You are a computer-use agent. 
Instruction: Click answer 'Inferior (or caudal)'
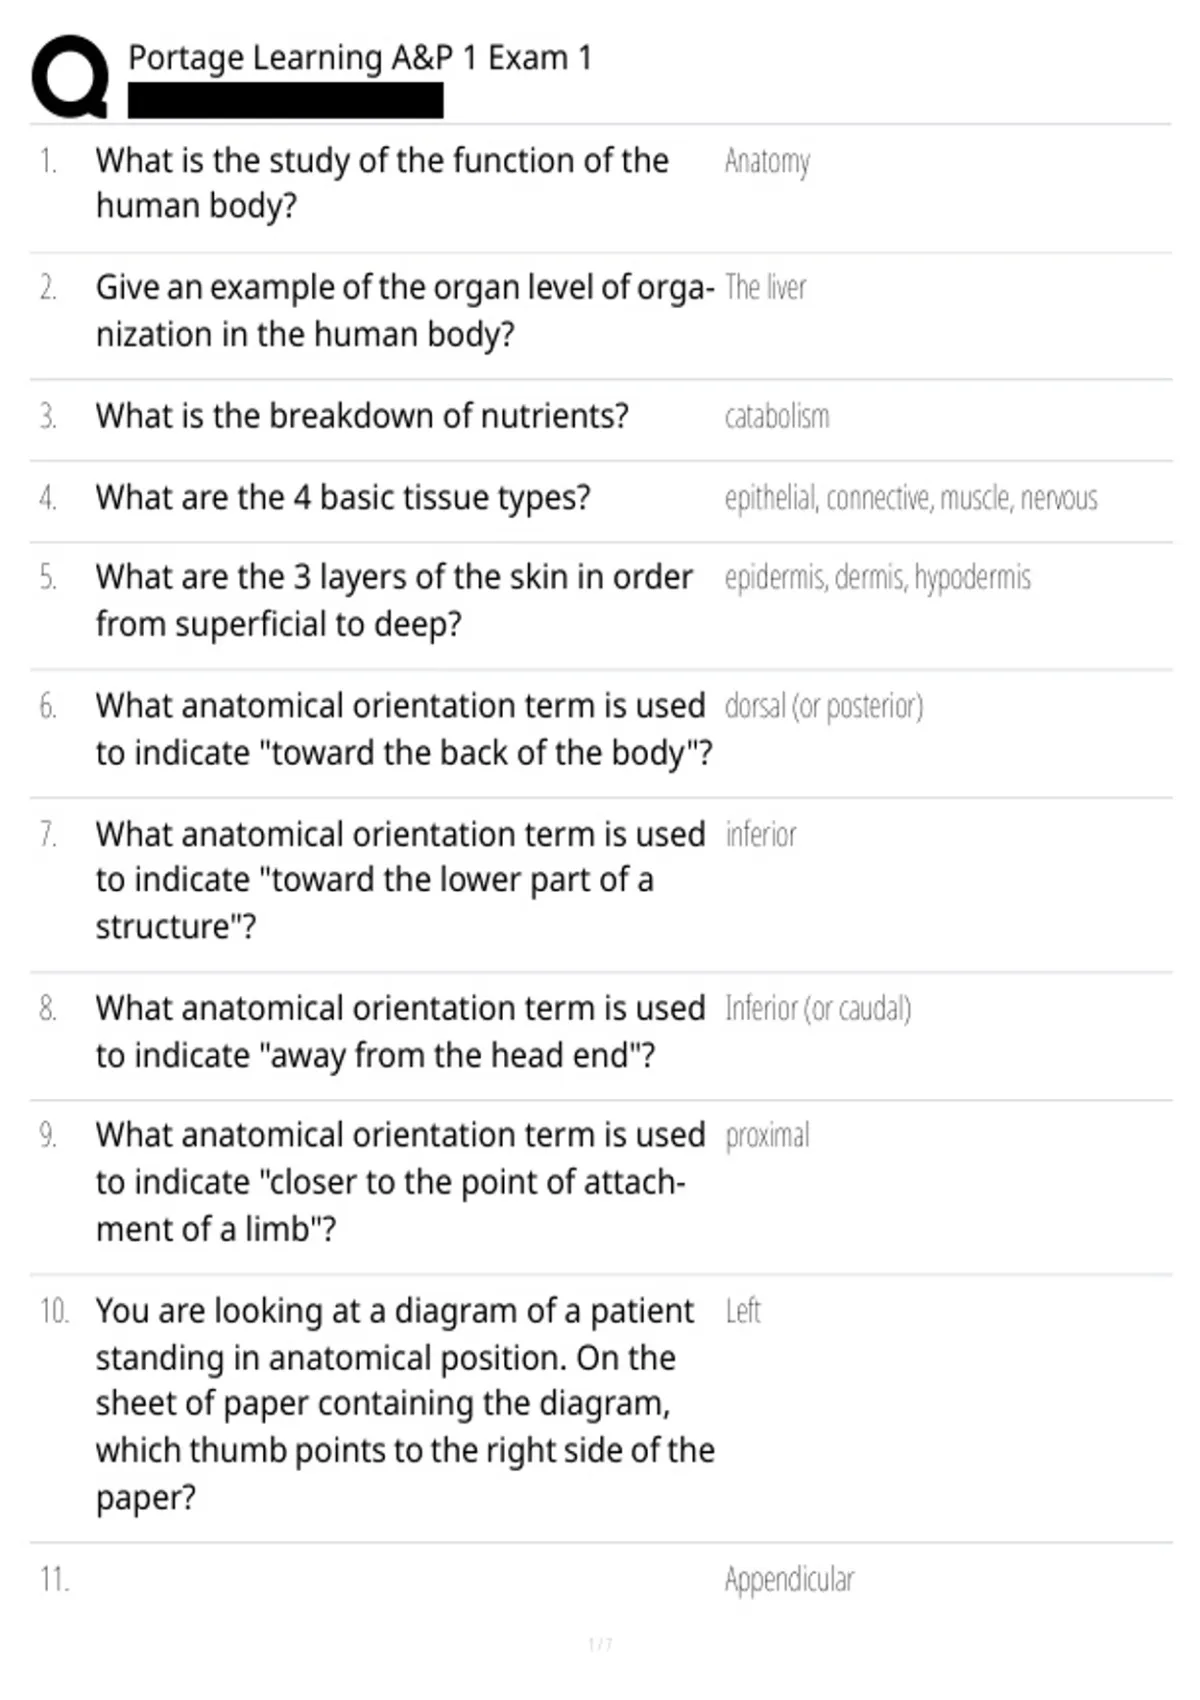(818, 1009)
